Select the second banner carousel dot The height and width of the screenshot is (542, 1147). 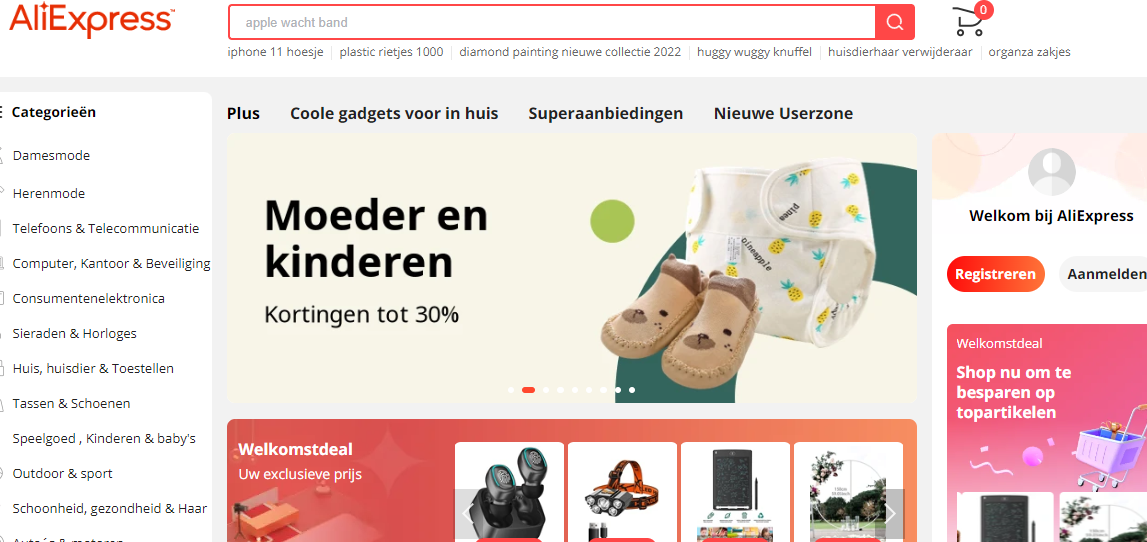coord(528,390)
